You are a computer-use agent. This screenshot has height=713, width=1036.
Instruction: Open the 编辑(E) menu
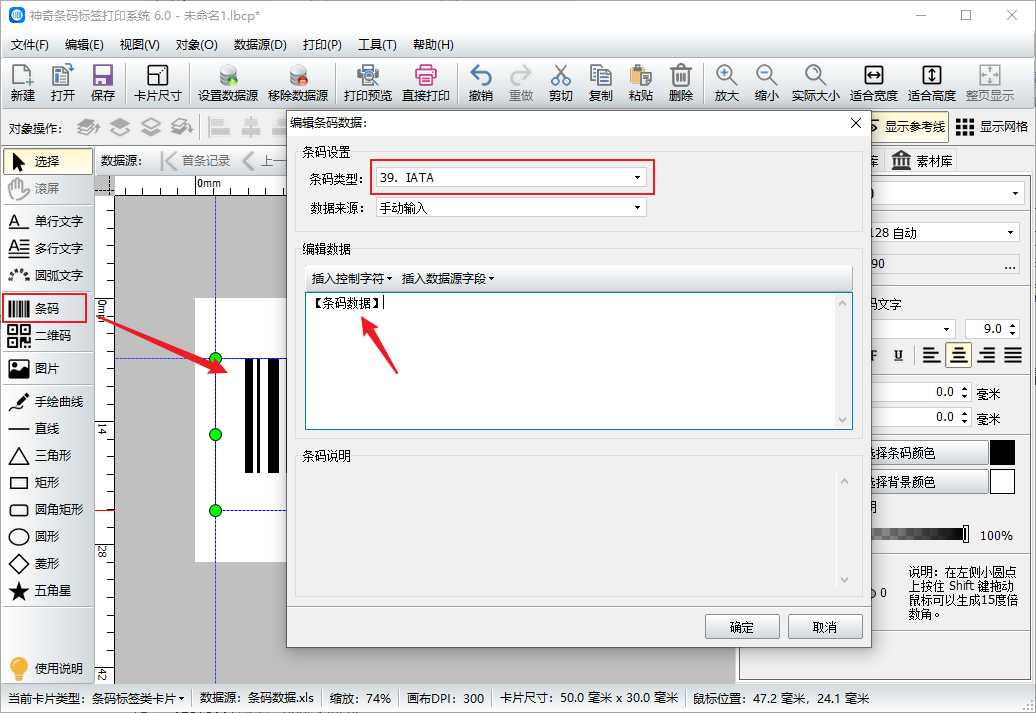(x=85, y=44)
